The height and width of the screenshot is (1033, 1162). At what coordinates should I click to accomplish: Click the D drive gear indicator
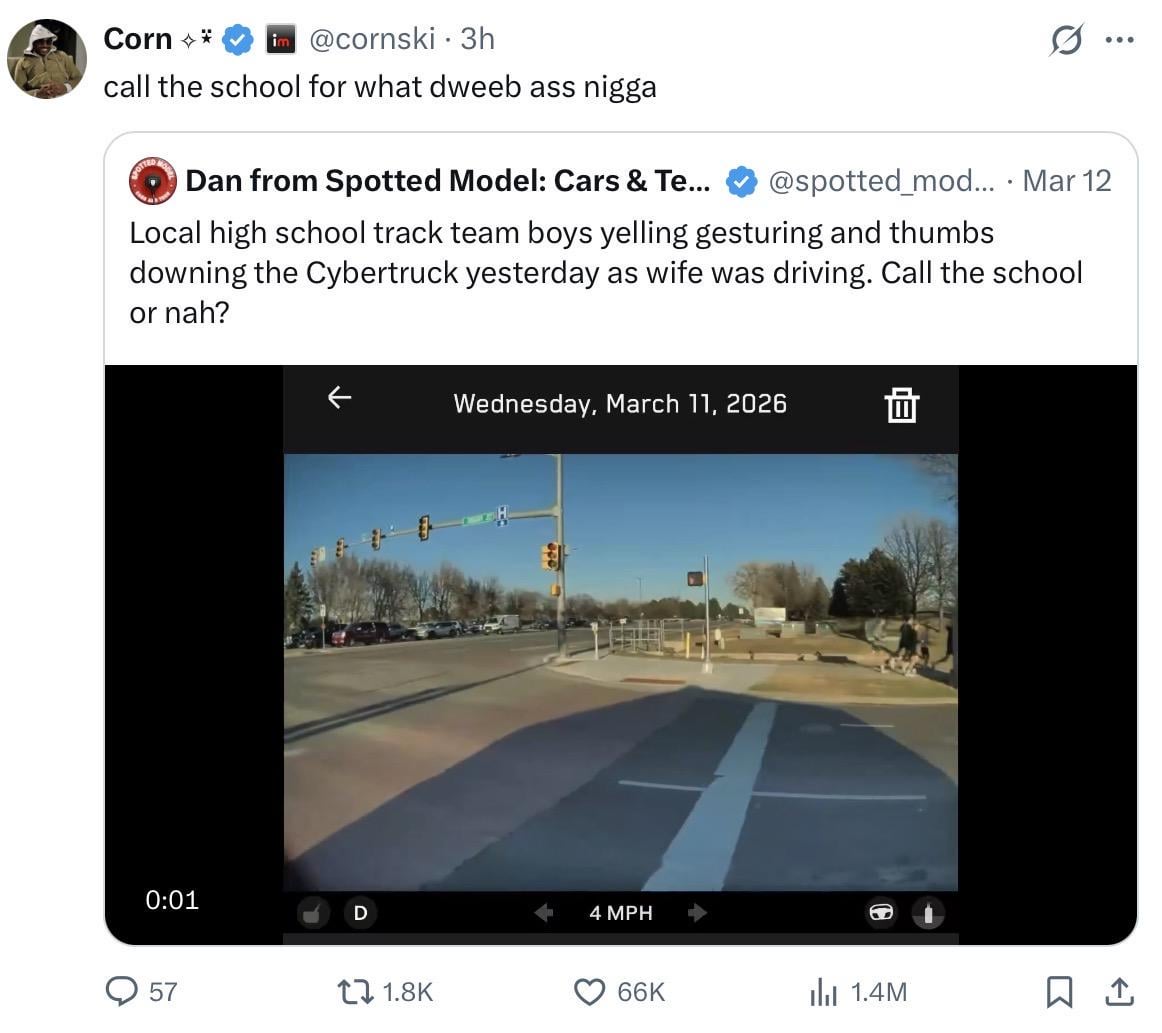360,913
